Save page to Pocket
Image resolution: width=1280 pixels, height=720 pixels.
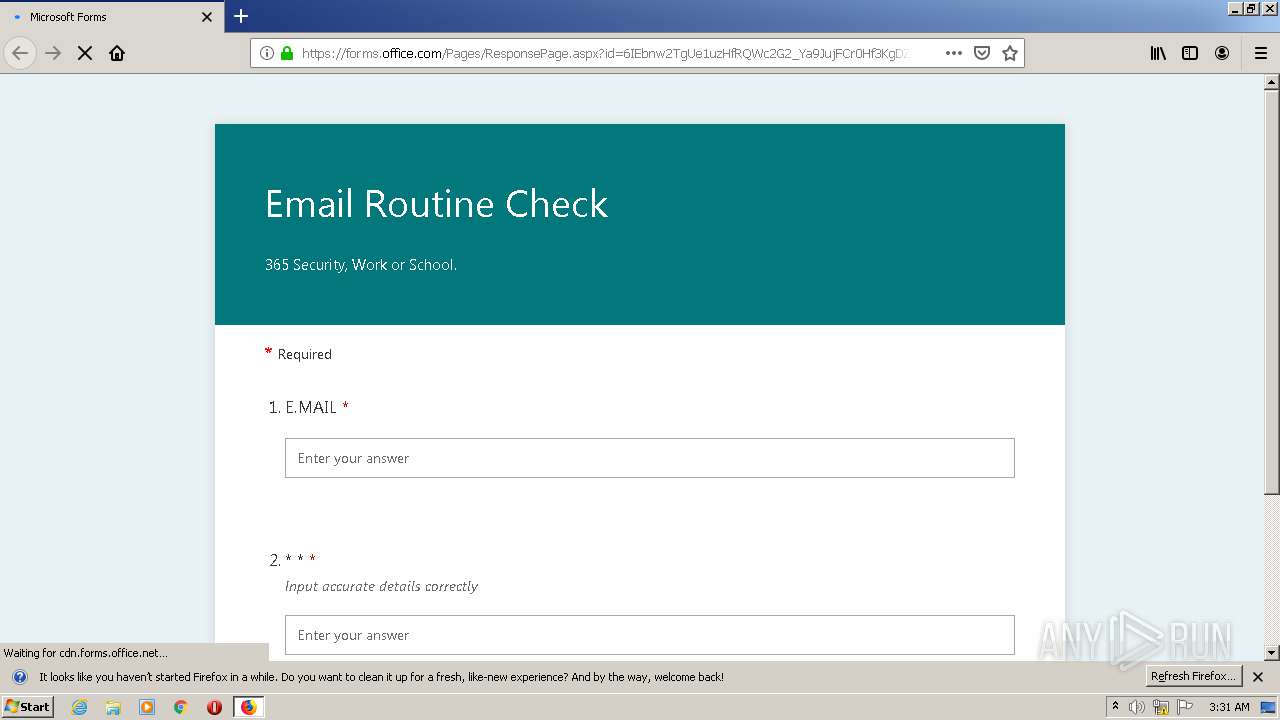[982, 53]
